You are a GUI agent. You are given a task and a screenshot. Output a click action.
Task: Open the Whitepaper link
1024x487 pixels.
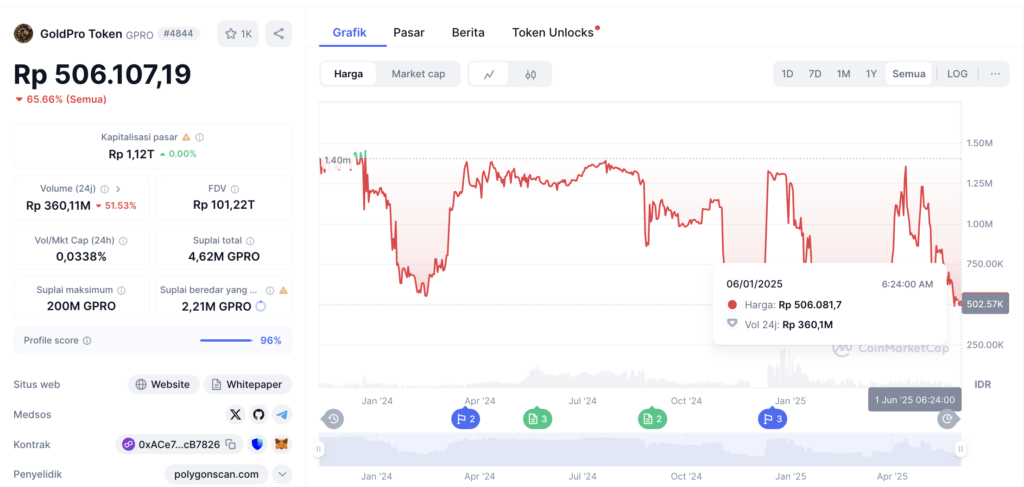tap(248, 384)
